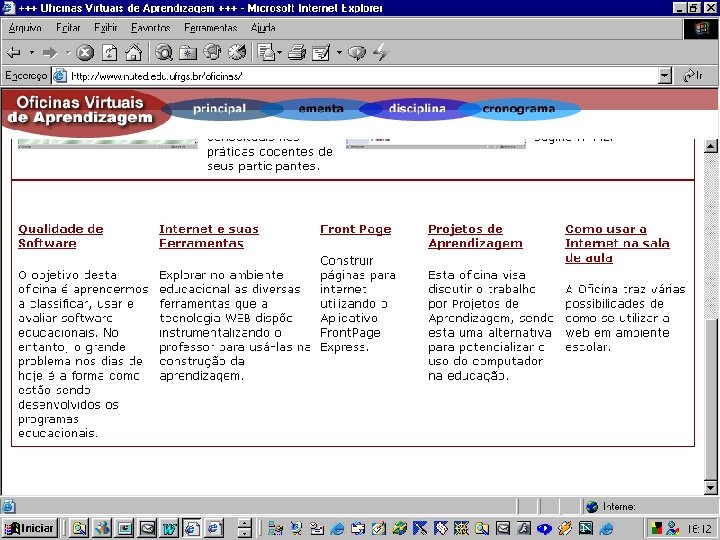Click the page icon in address bar

(60, 76)
